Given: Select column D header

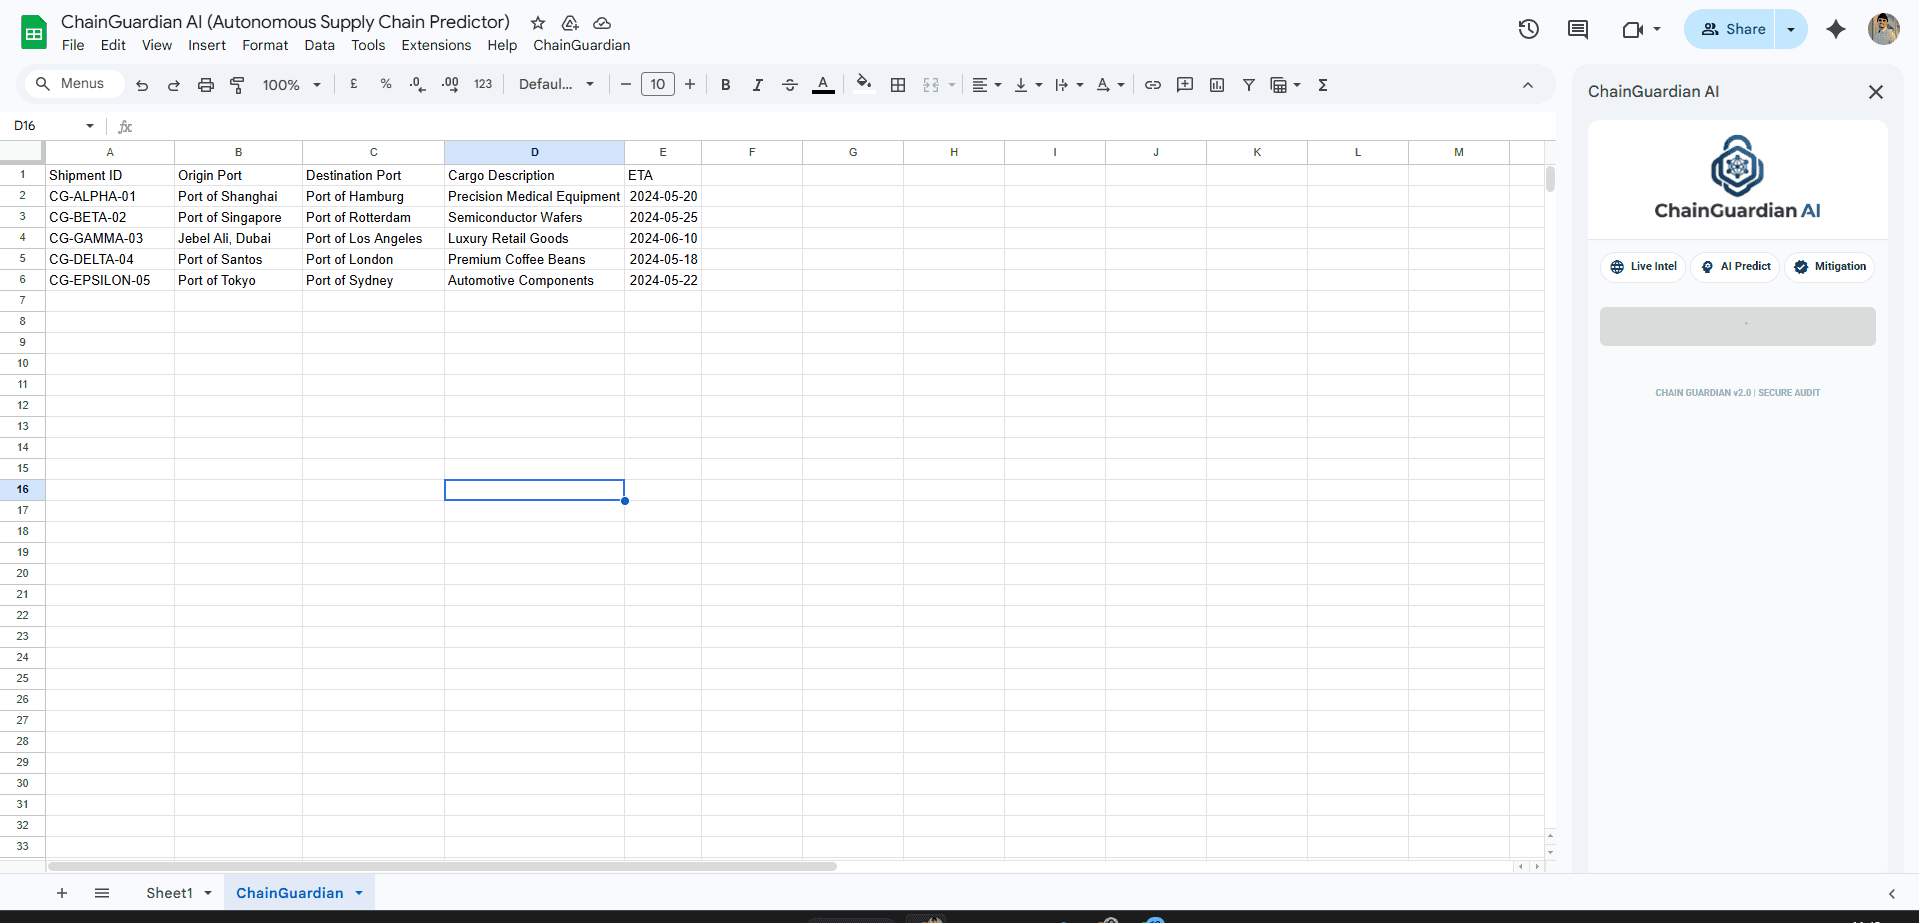Looking at the screenshot, I should point(534,152).
